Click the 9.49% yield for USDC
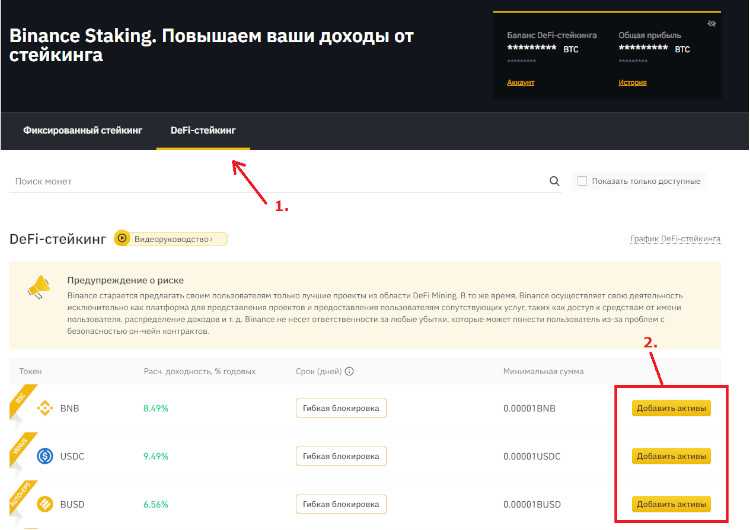Image resolution: width=750 pixels, height=530 pixels. click(x=156, y=456)
